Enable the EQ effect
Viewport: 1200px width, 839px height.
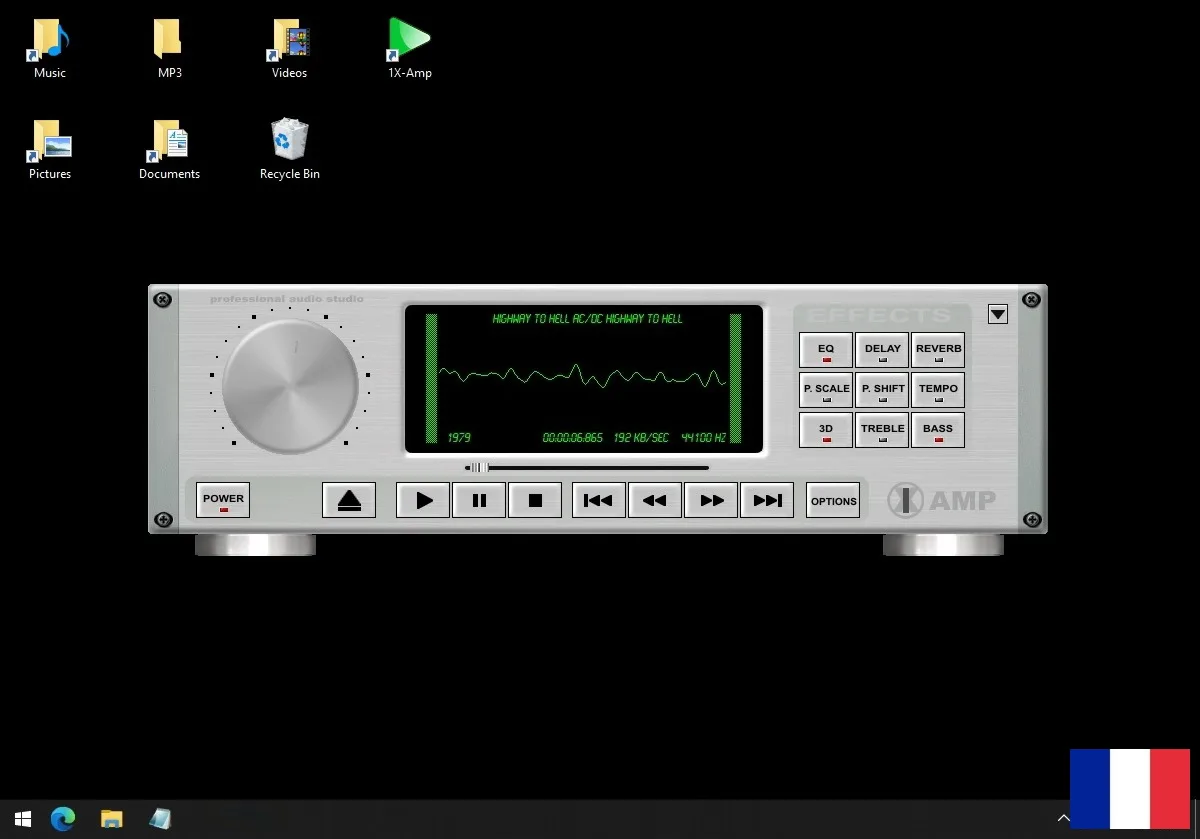[825, 349]
